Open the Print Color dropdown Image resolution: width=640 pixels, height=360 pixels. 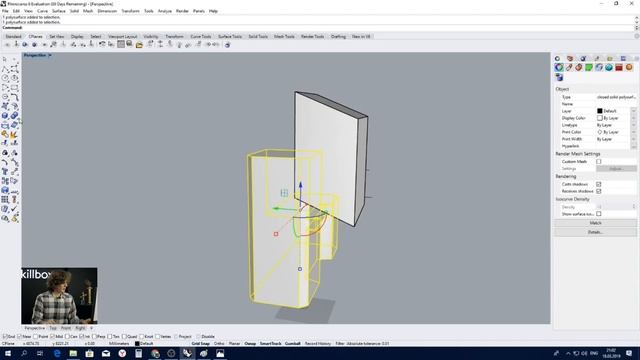(x=633, y=132)
